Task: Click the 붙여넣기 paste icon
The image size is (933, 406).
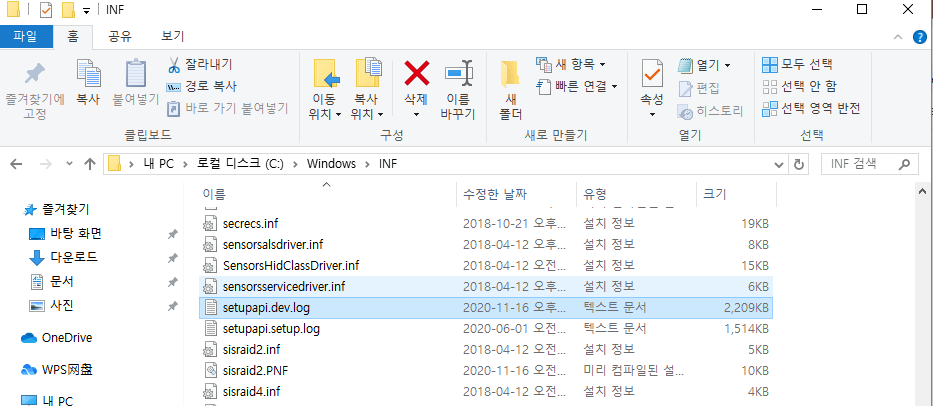Action: coord(136,74)
